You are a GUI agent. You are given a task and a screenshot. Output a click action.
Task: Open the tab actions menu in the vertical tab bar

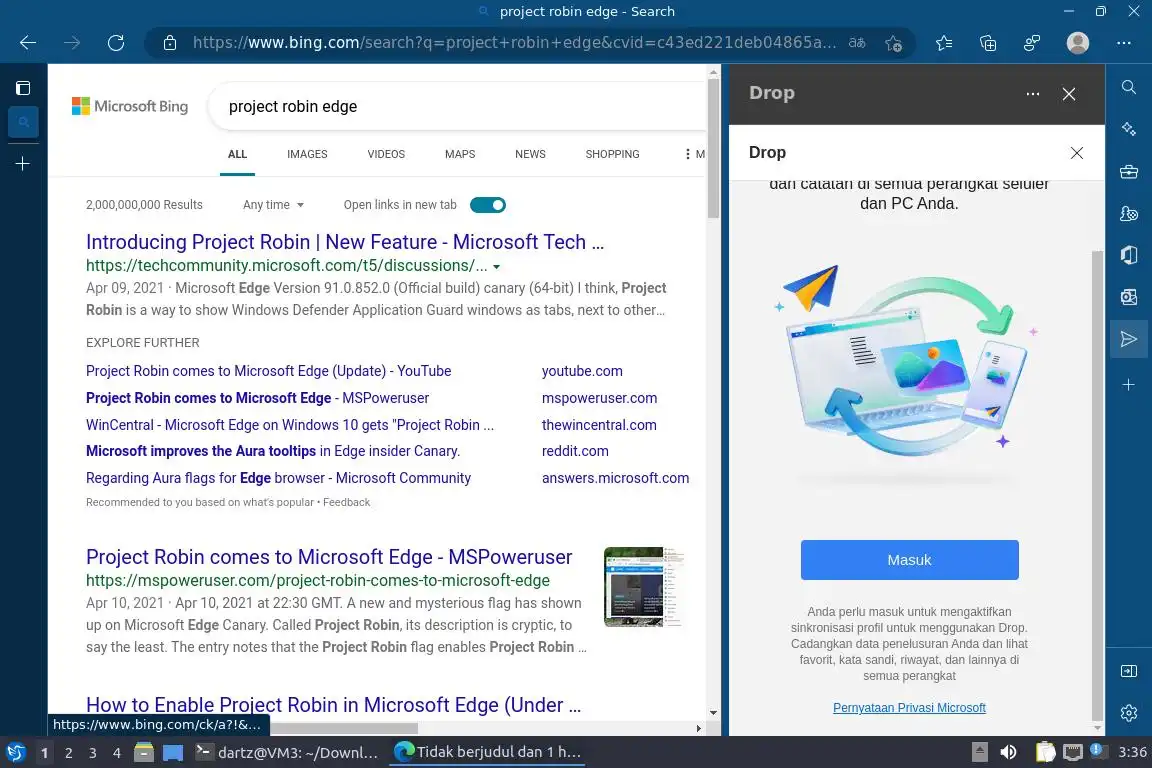[23, 88]
